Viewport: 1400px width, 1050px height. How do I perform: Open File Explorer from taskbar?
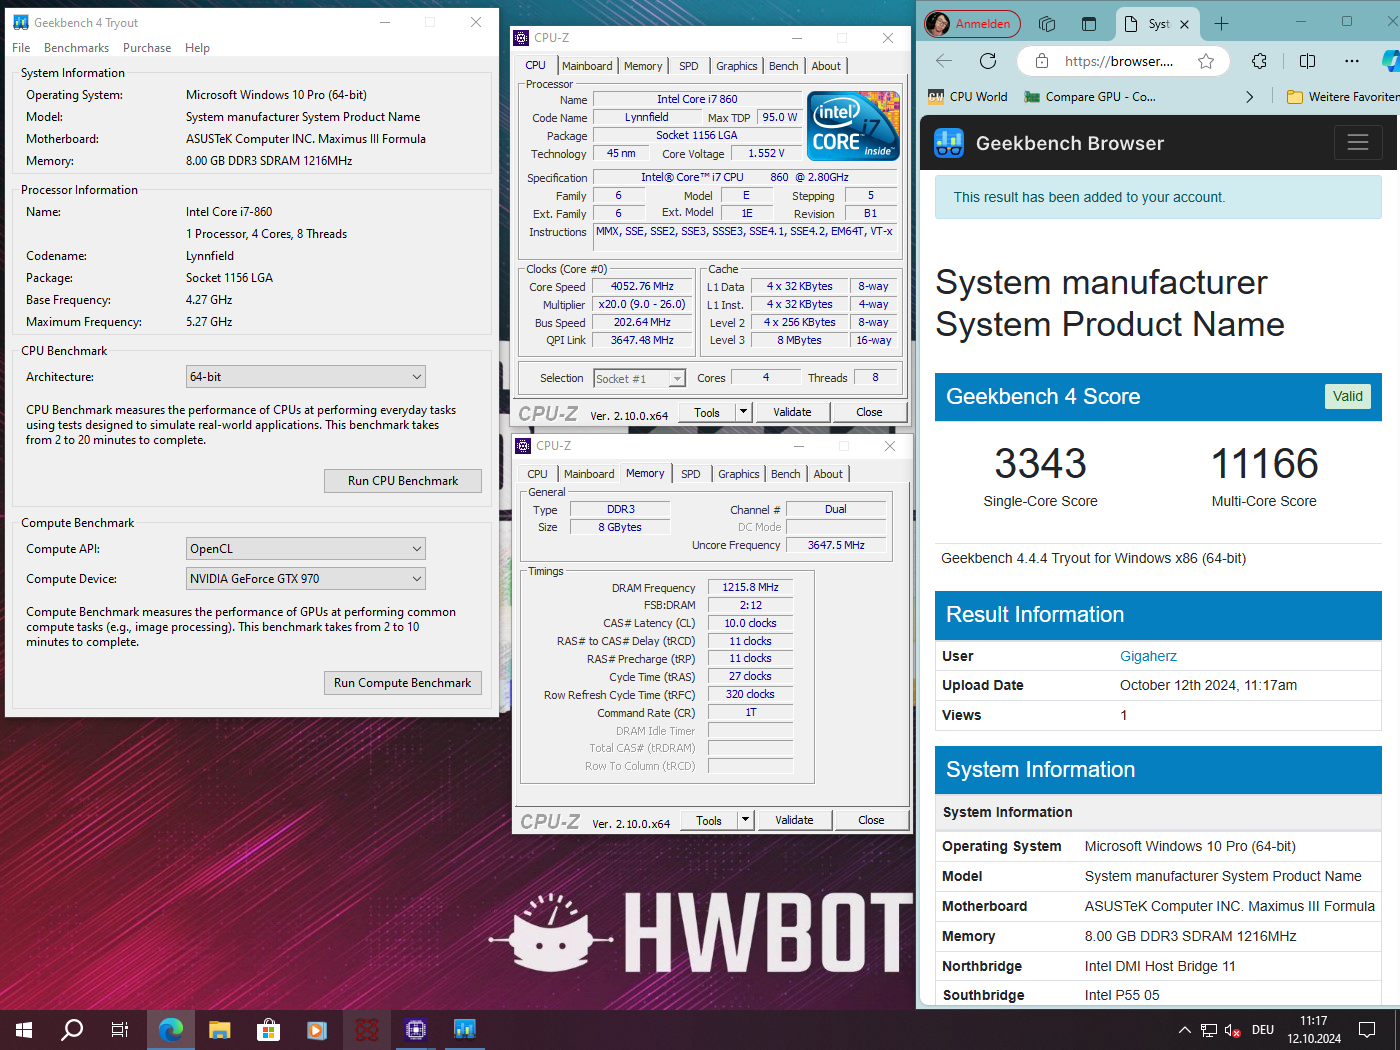point(220,1029)
